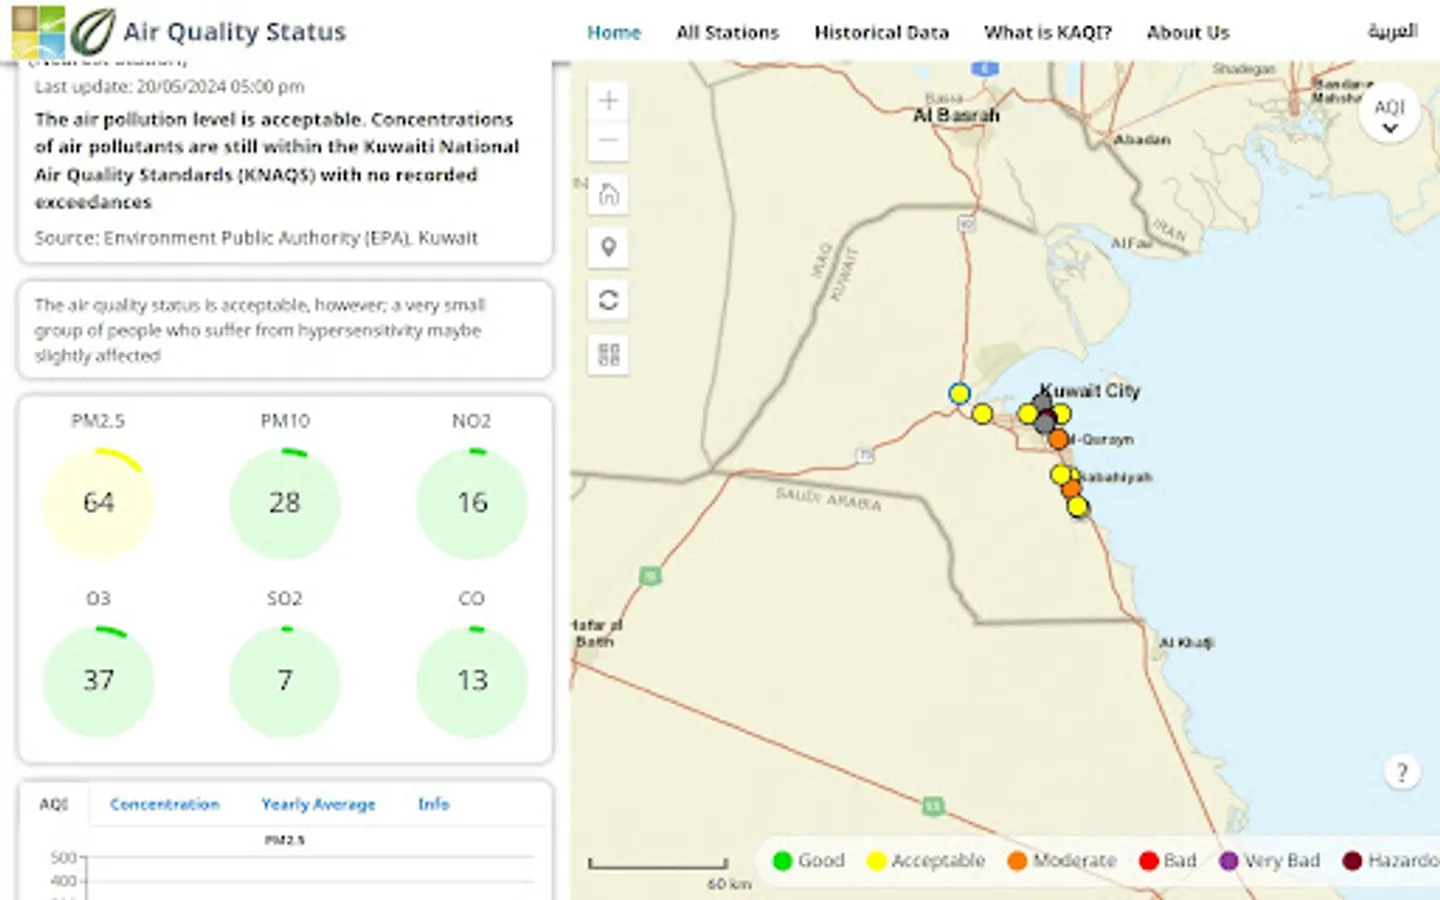1440x900 pixels.
Task: Click the orange Moderate legend swatch
Action: (1017, 861)
